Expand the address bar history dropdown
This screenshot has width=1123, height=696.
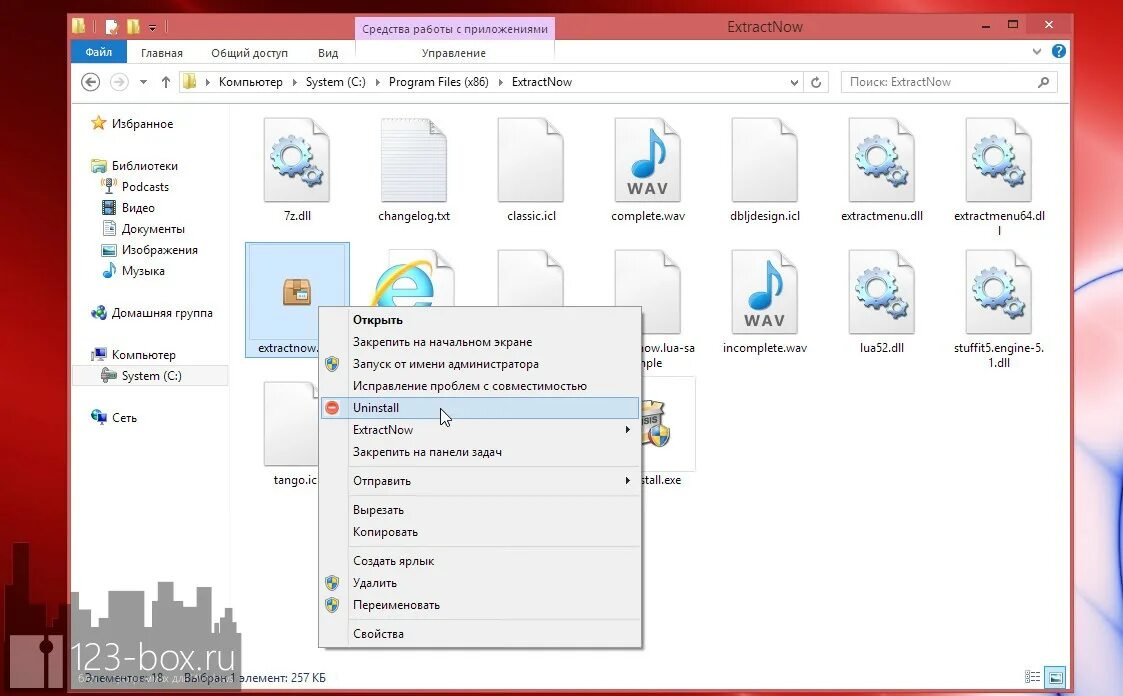point(794,82)
